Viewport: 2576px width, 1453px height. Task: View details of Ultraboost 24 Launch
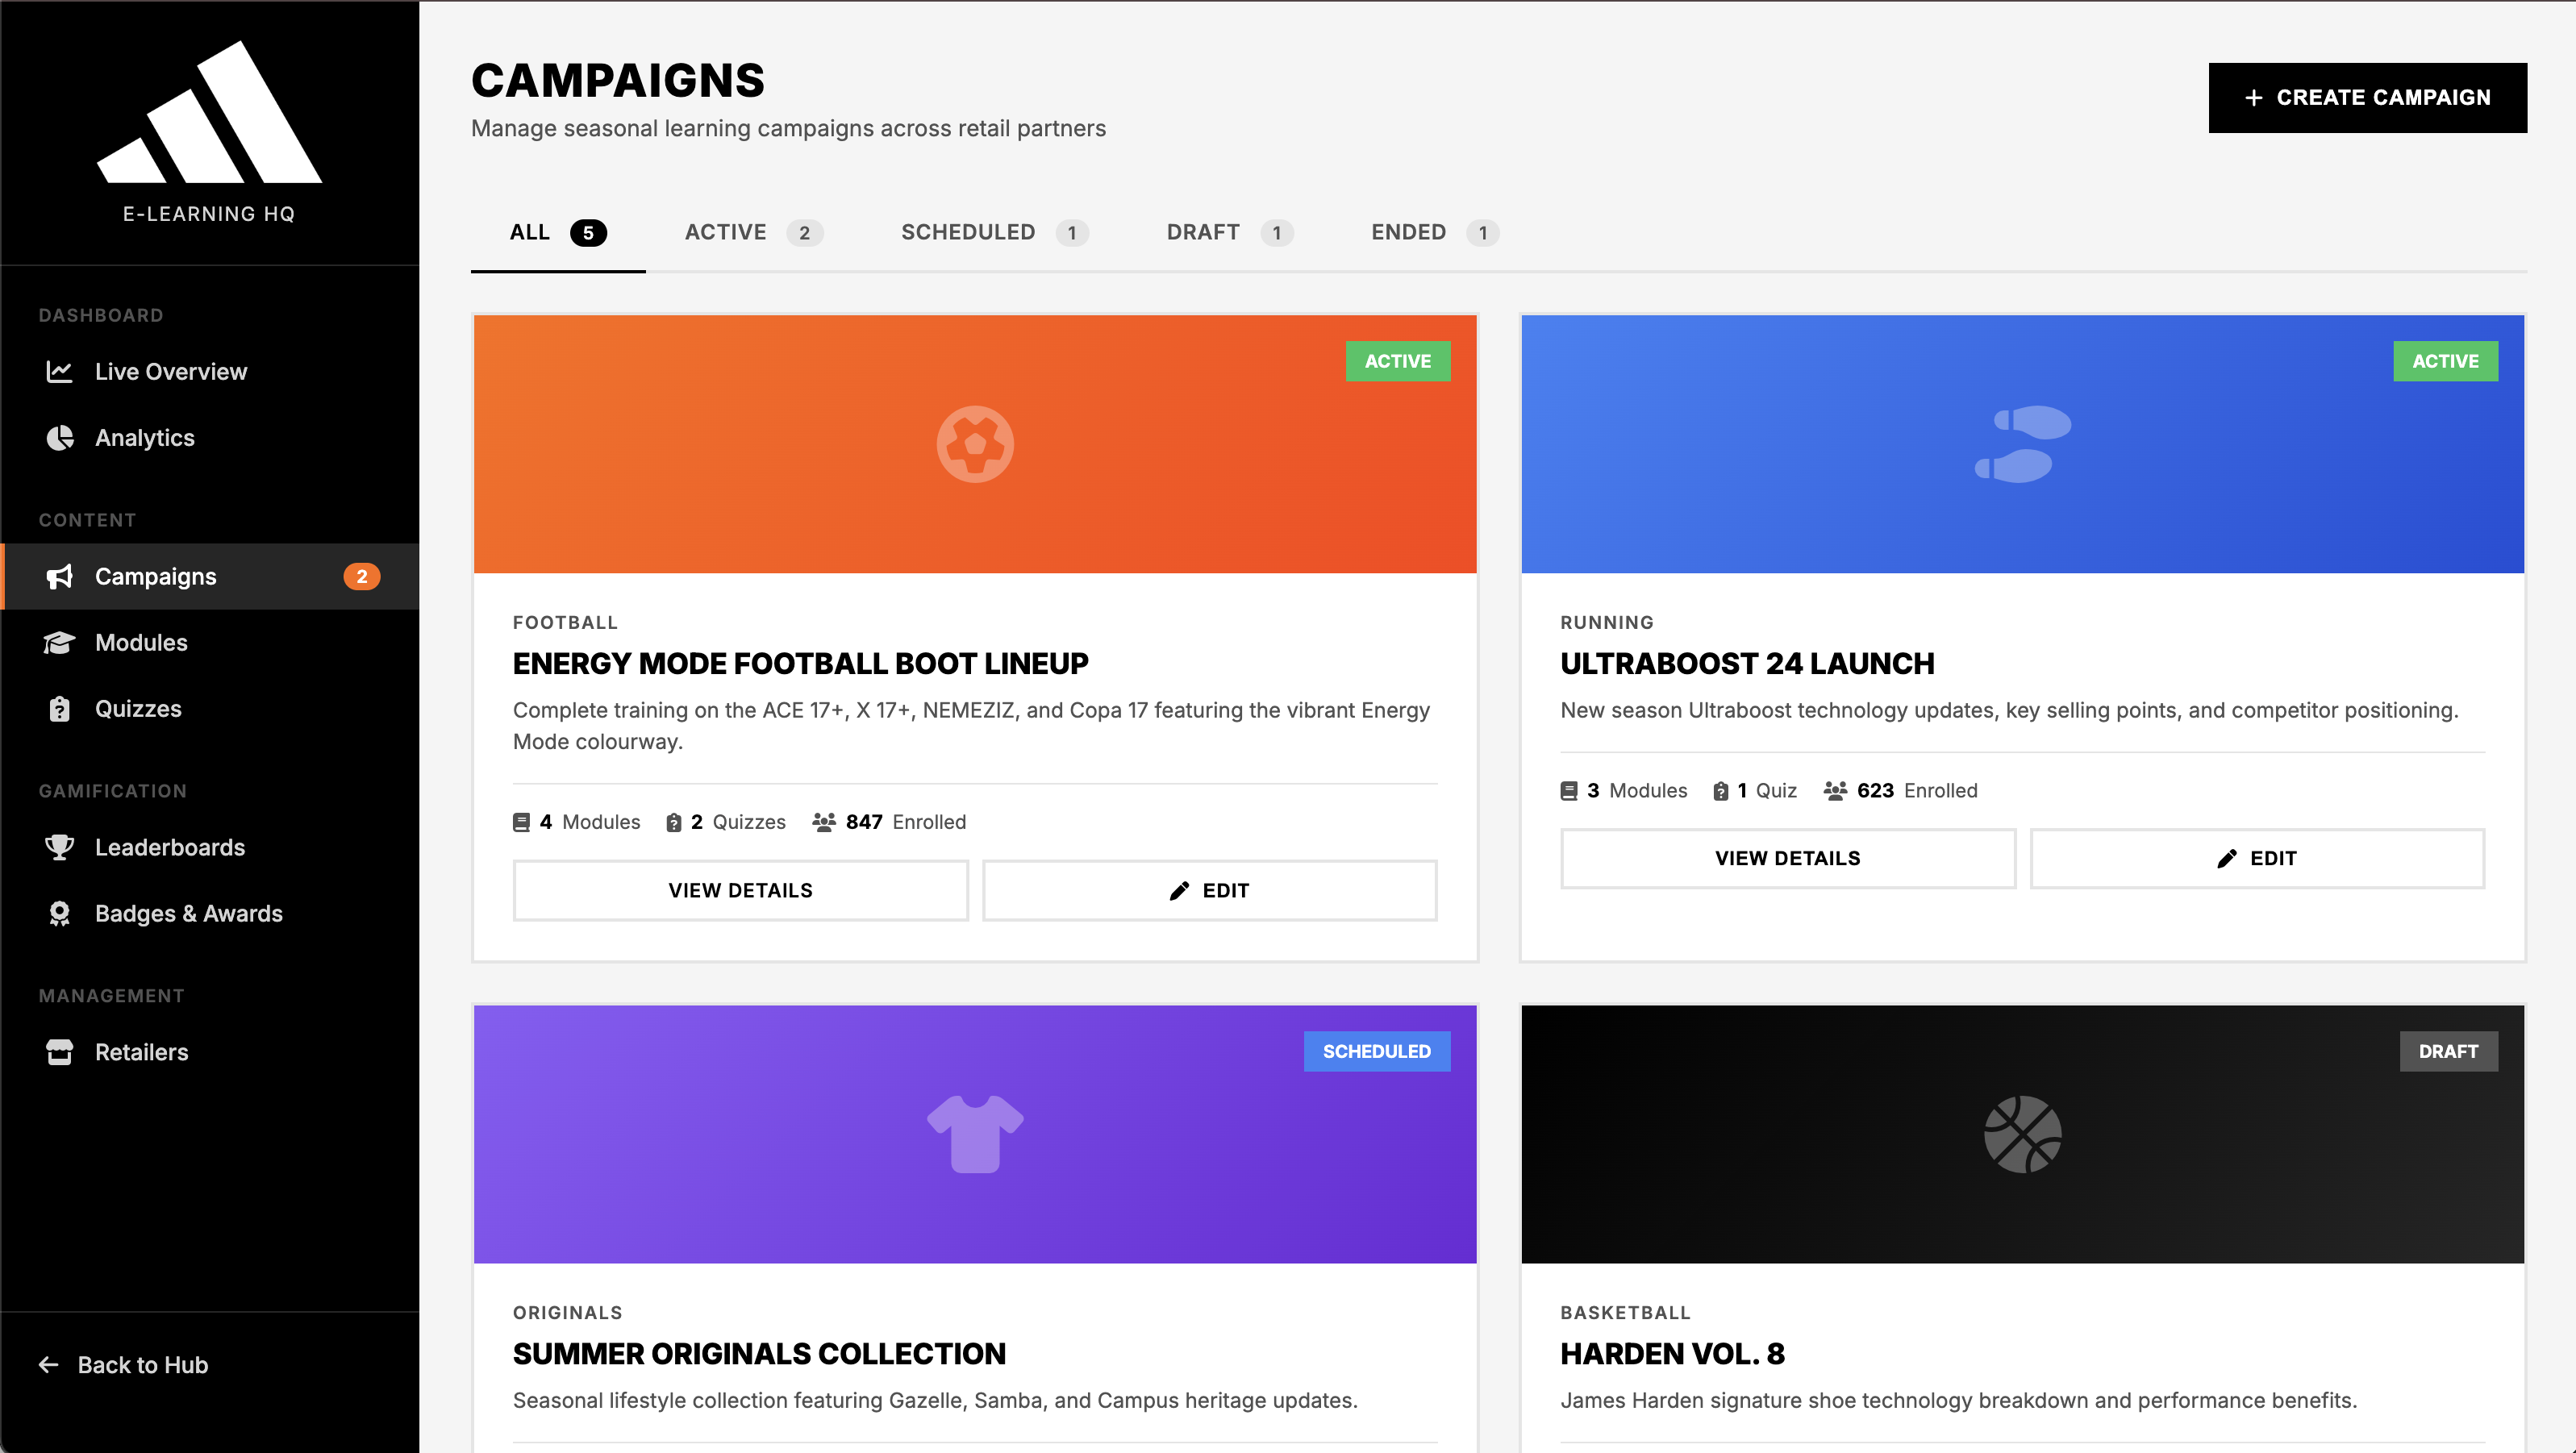point(1786,858)
